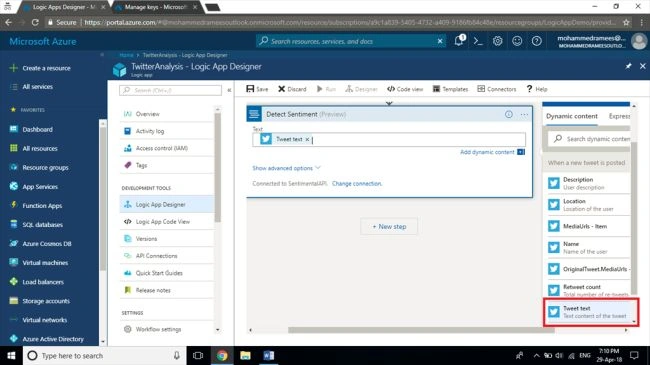Click Discard in the designer toolbar
Screen dimensions: 650x365
coord(292,89)
